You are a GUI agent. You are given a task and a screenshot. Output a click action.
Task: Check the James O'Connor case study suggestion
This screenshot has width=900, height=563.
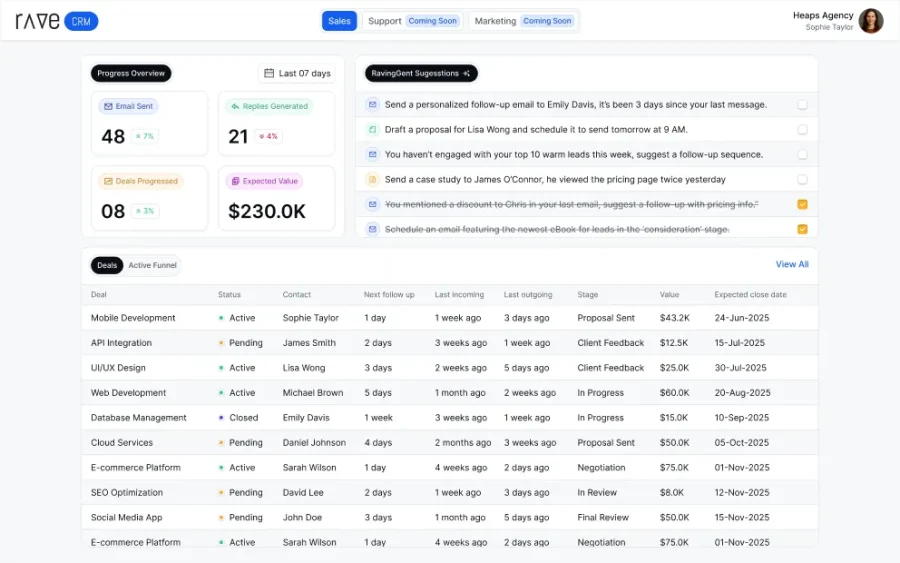pyautogui.click(x=802, y=180)
